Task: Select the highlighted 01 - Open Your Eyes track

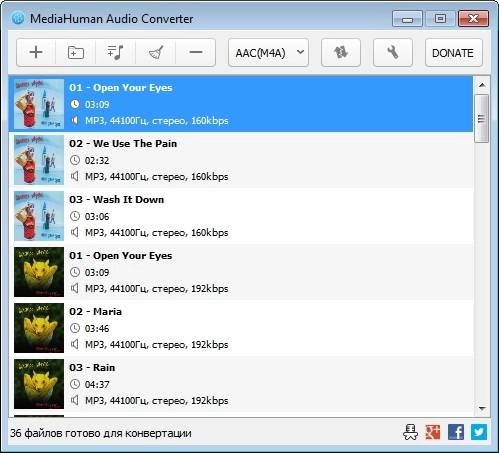Action: point(241,104)
